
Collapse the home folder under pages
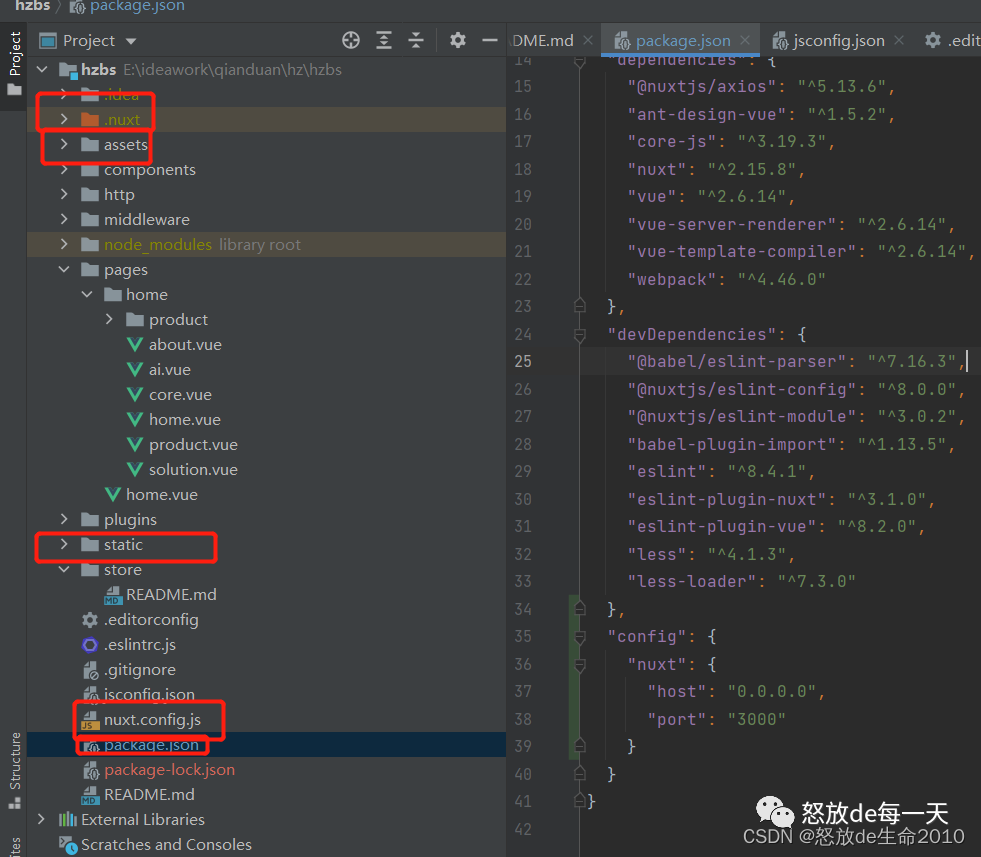click(x=87, y=294)
